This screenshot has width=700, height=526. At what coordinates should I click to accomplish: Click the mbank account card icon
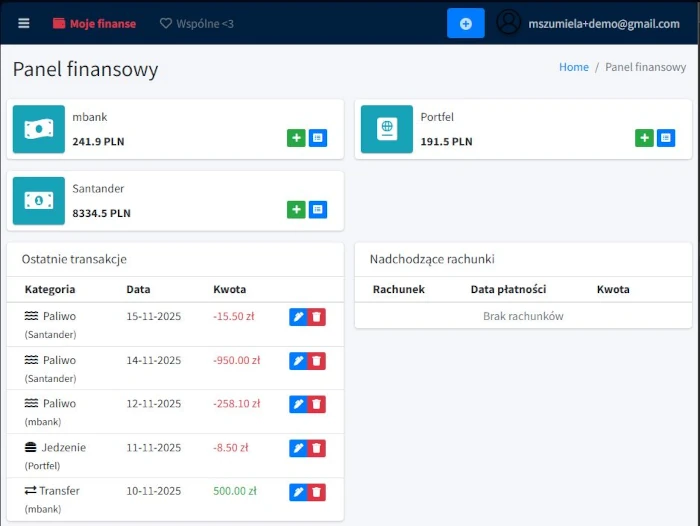[39, 129]
